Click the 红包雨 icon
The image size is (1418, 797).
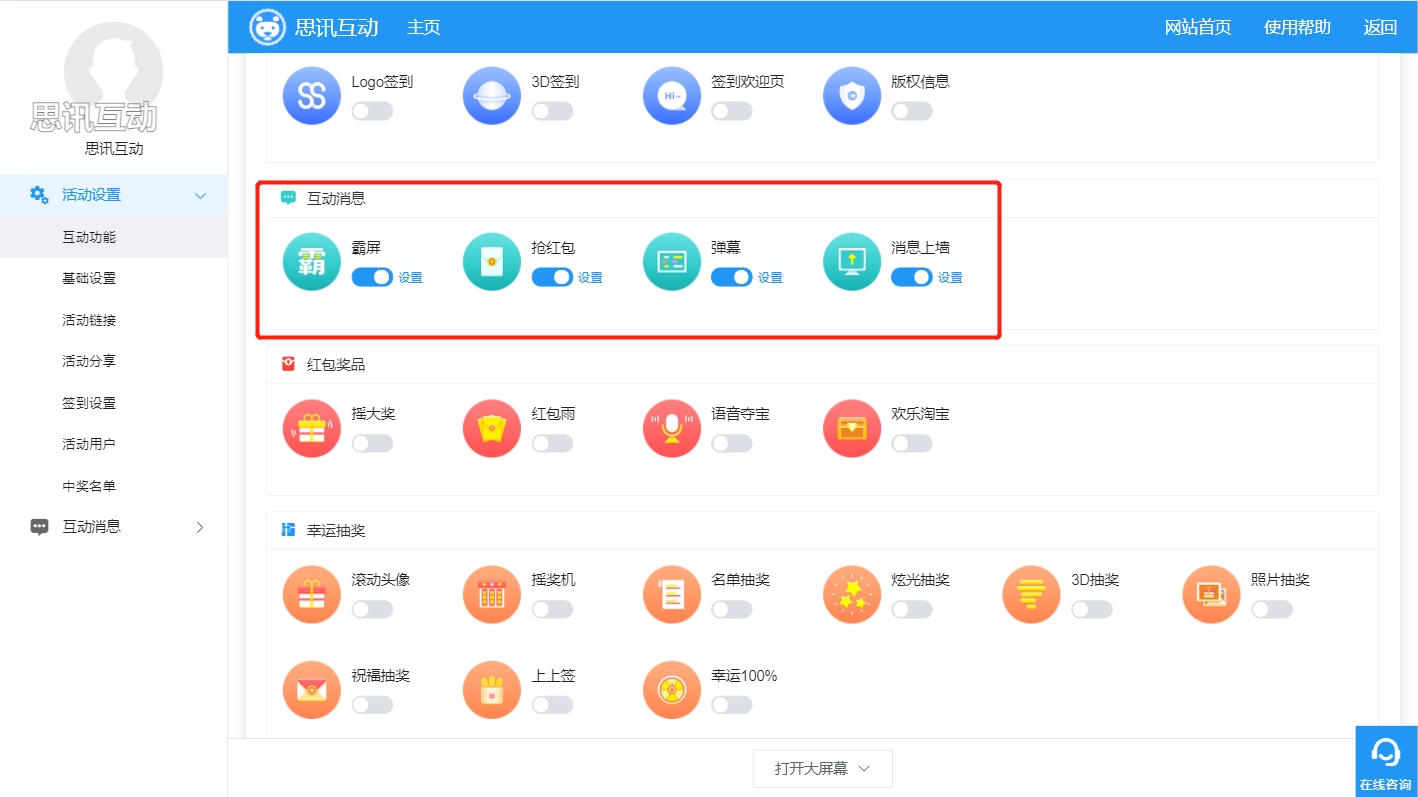click(492, 428)
